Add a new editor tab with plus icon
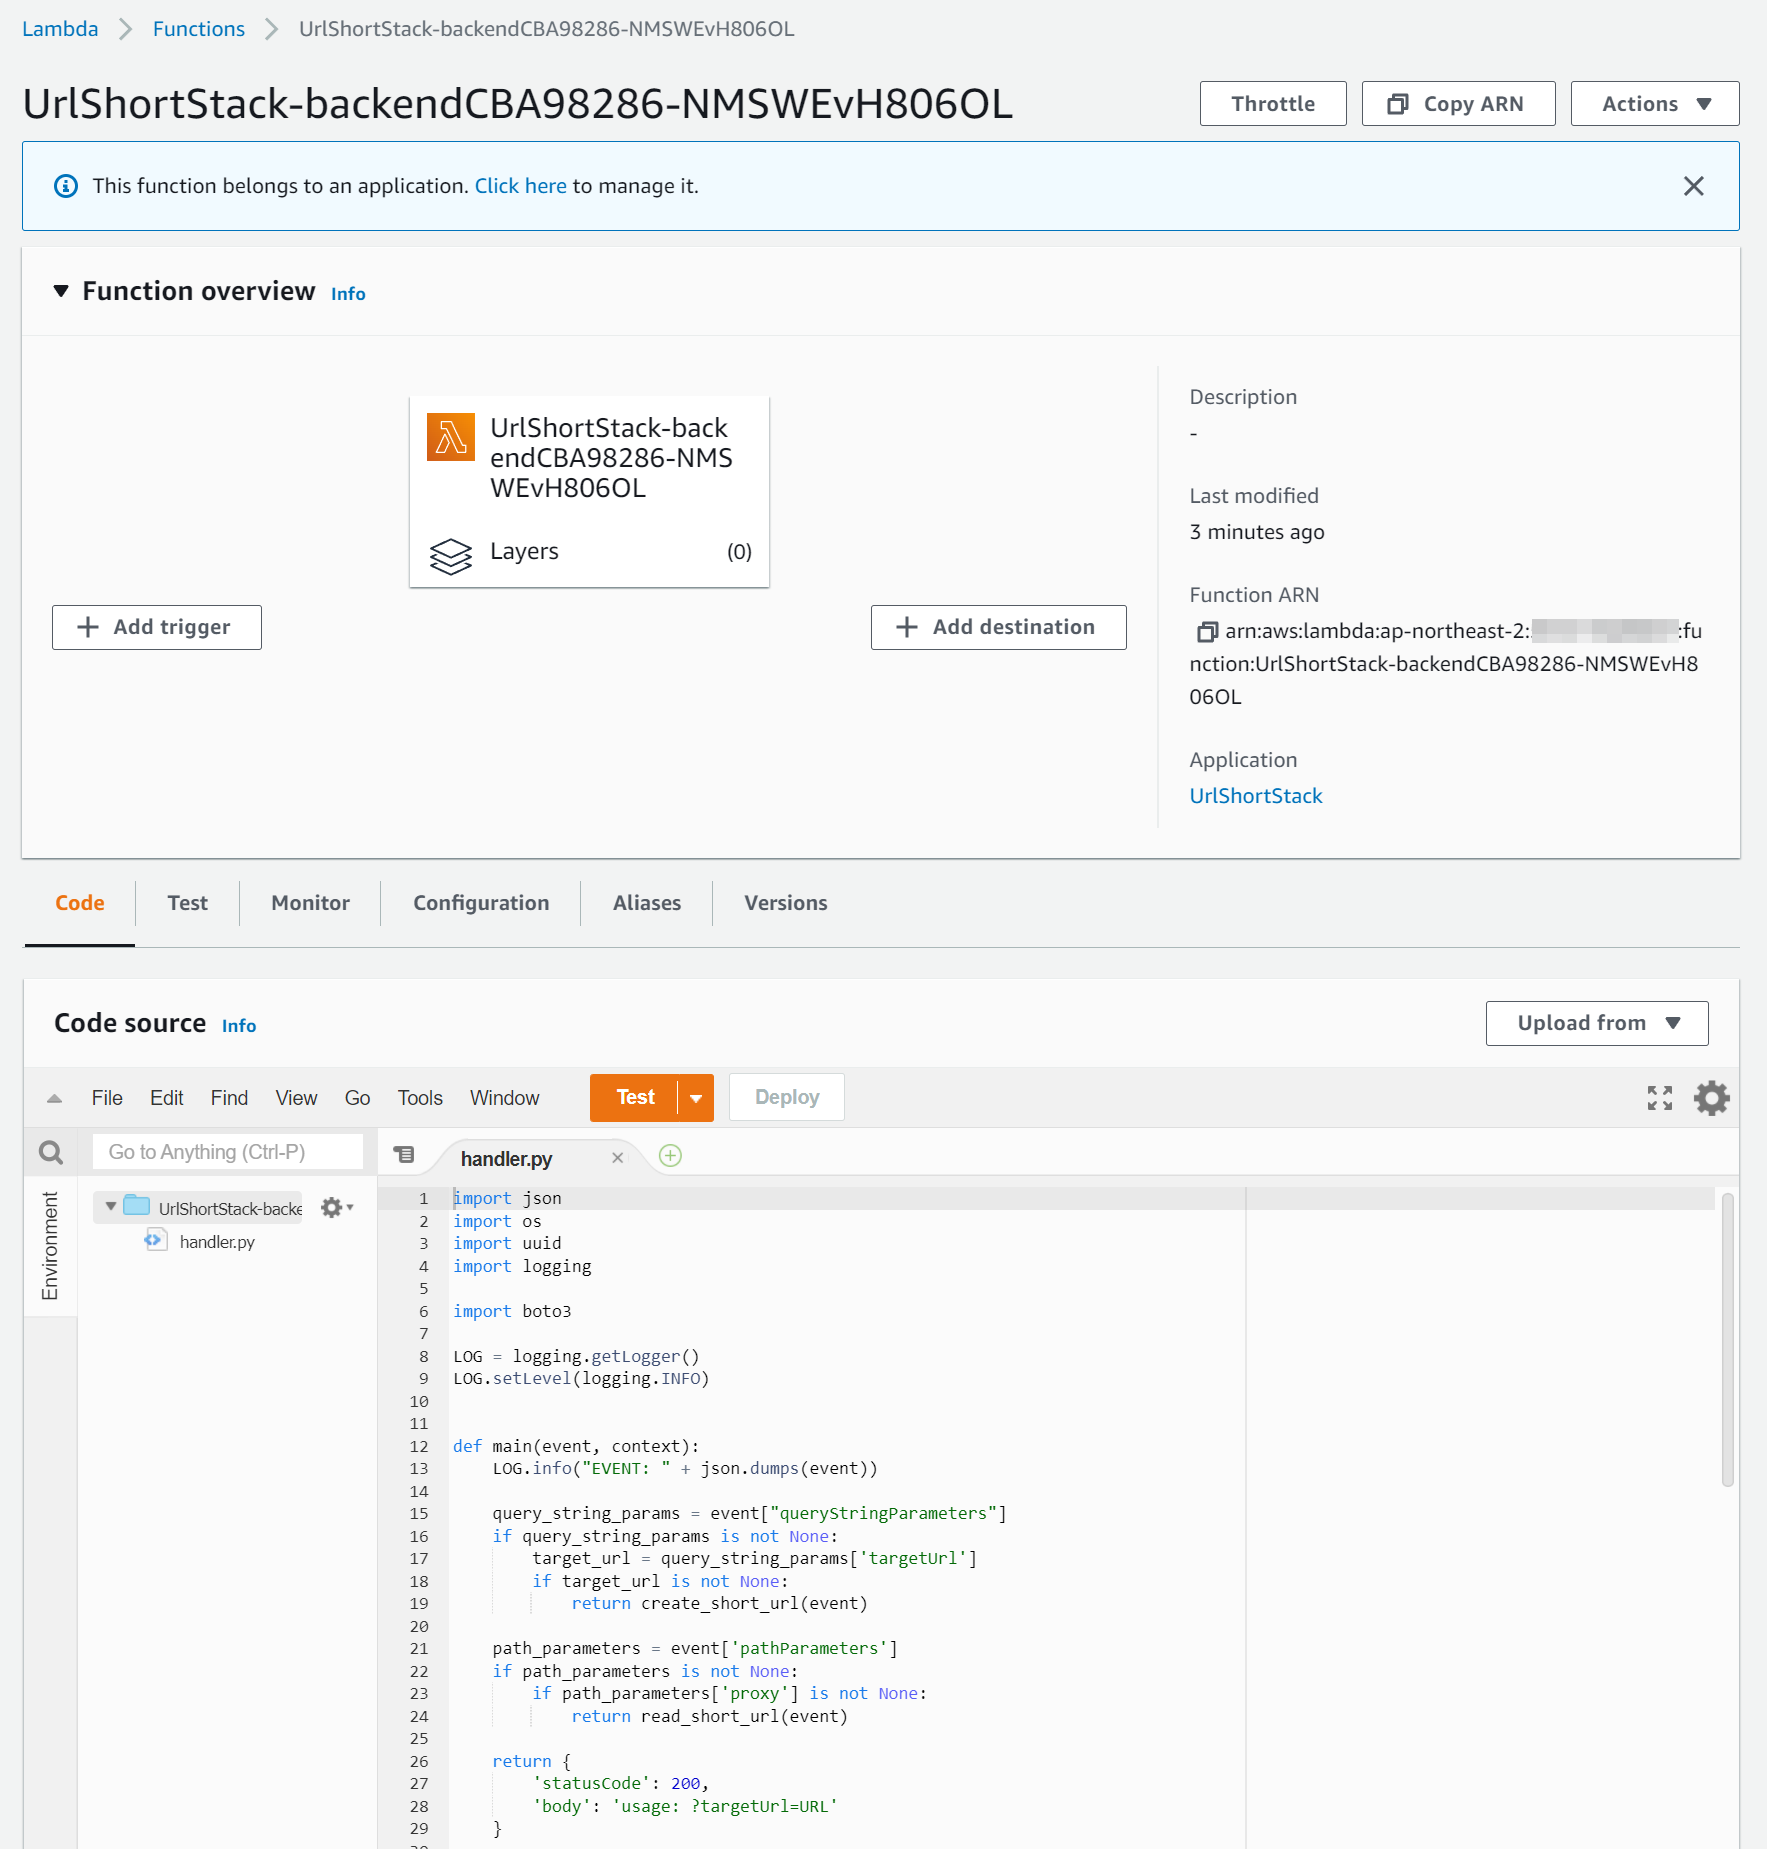 tap(670, 1156)
